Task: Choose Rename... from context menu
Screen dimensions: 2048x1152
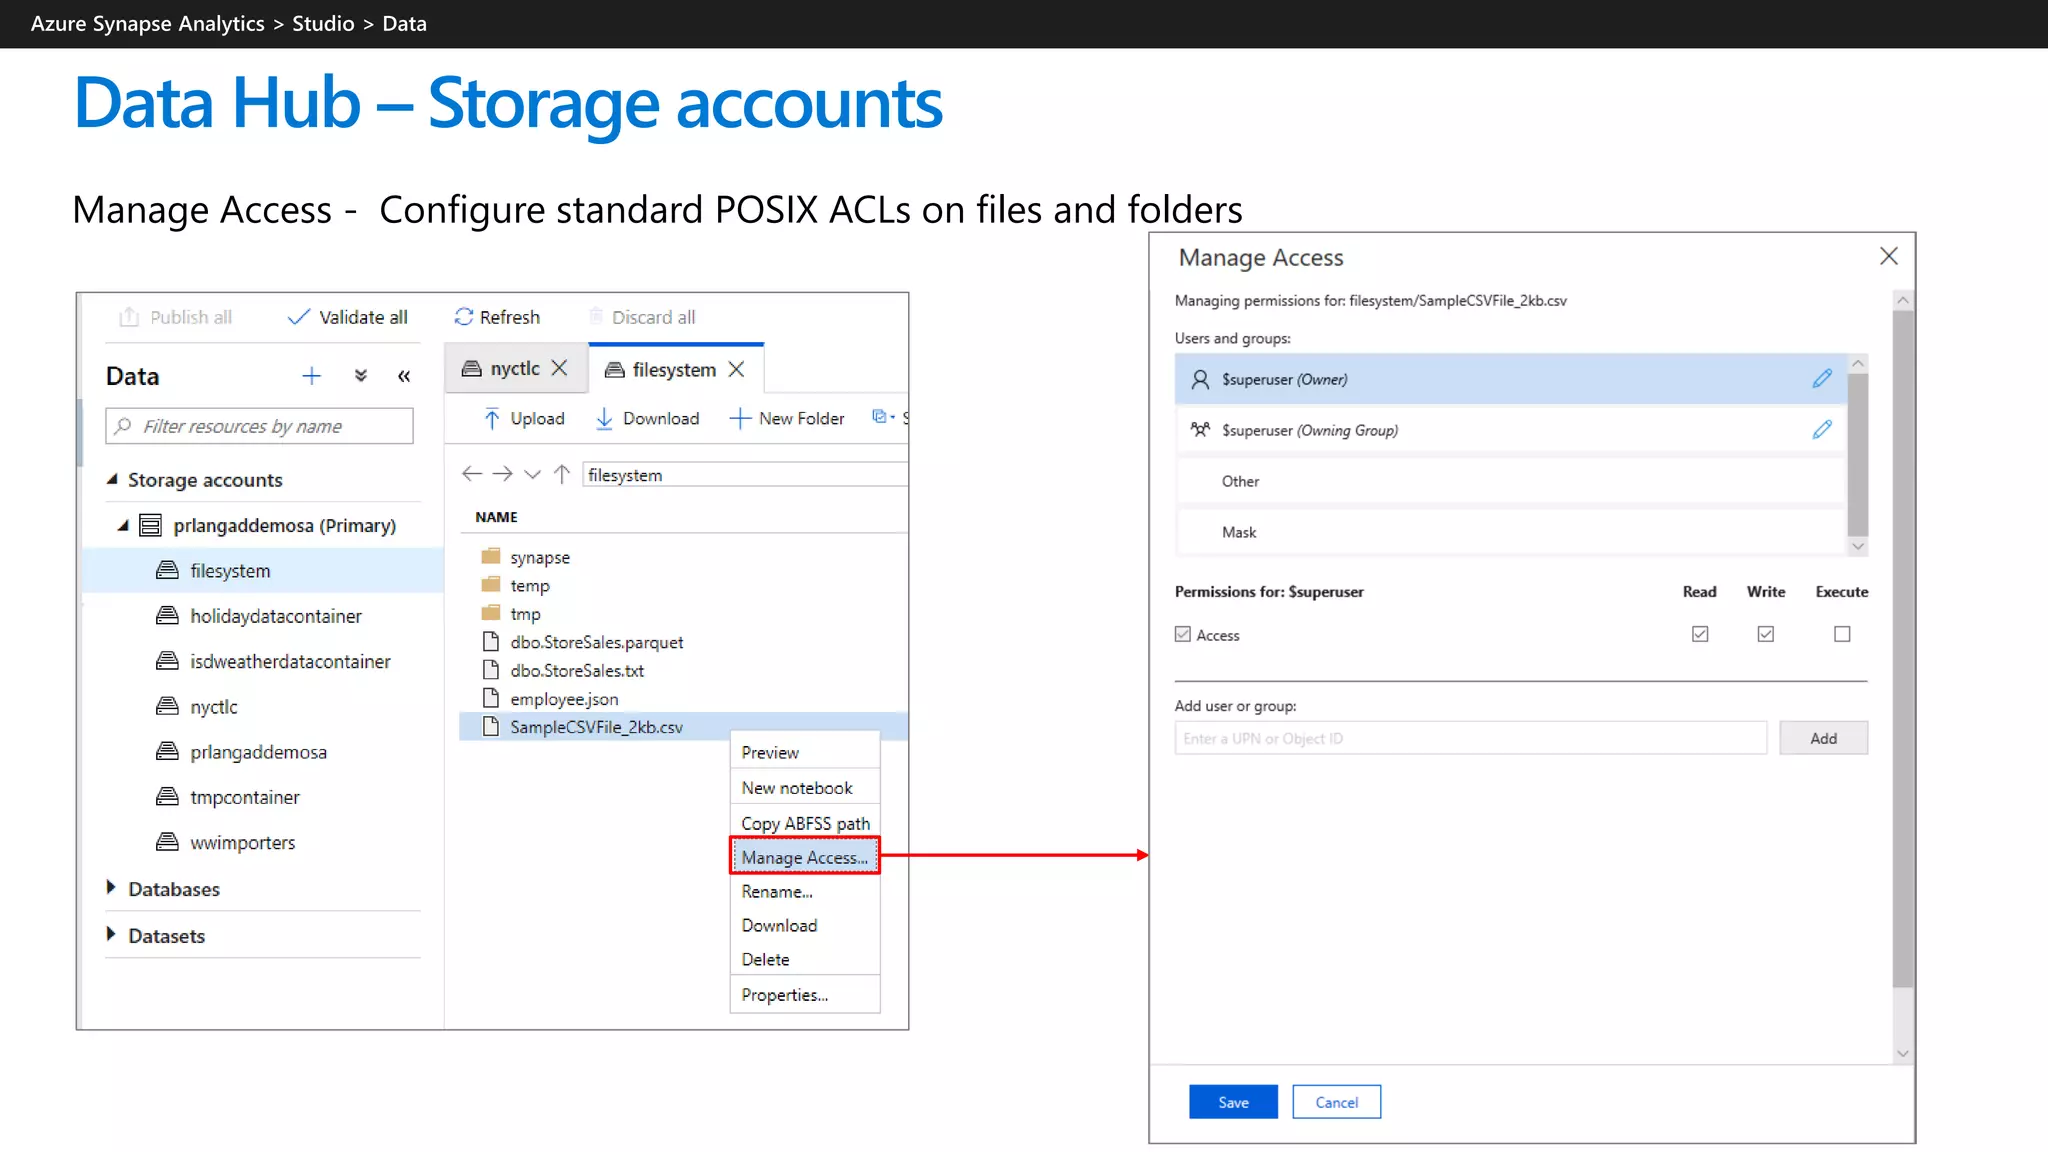Action: (805, 891)
